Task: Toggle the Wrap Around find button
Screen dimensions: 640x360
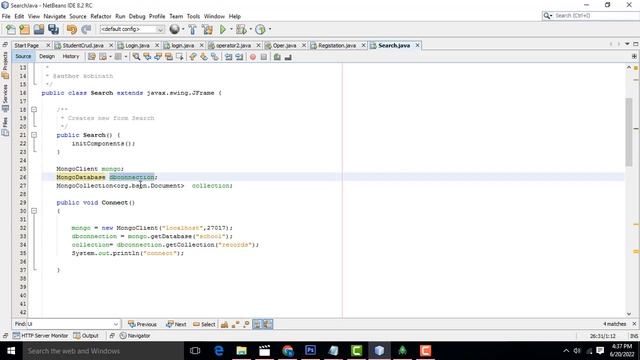Action: 267,324
